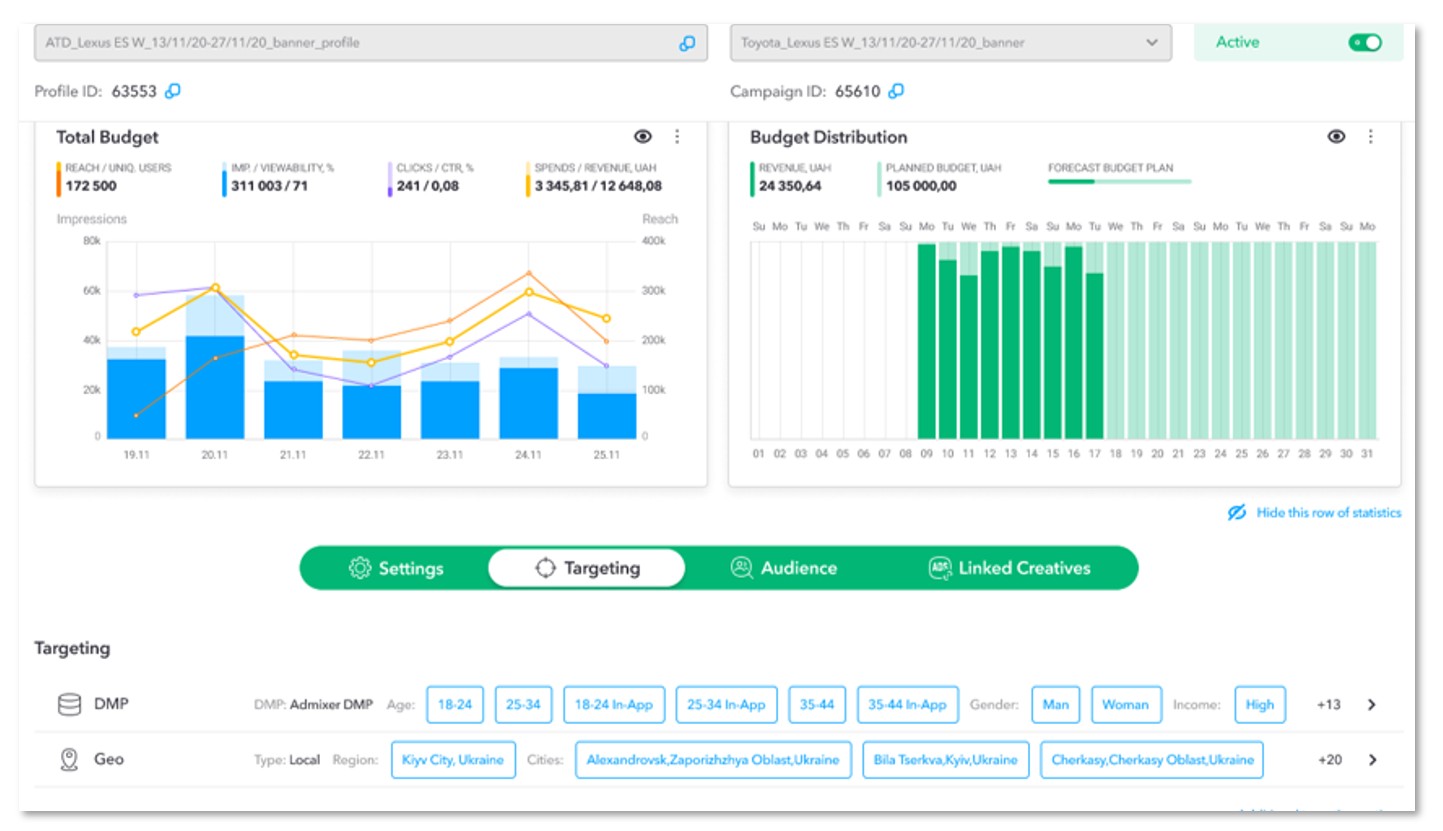Copy the profile name with link icon
Screen dimensions: 1443x831
(x=687, y=43)
